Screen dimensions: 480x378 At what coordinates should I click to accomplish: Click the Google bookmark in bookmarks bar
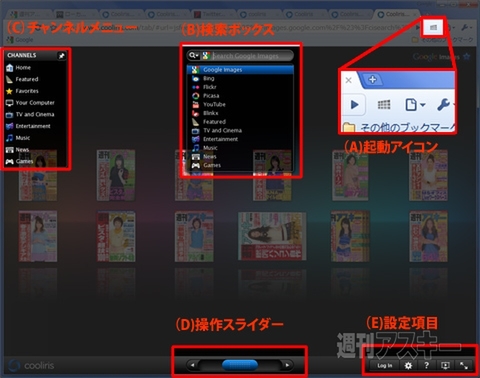[x=20, y=40]
